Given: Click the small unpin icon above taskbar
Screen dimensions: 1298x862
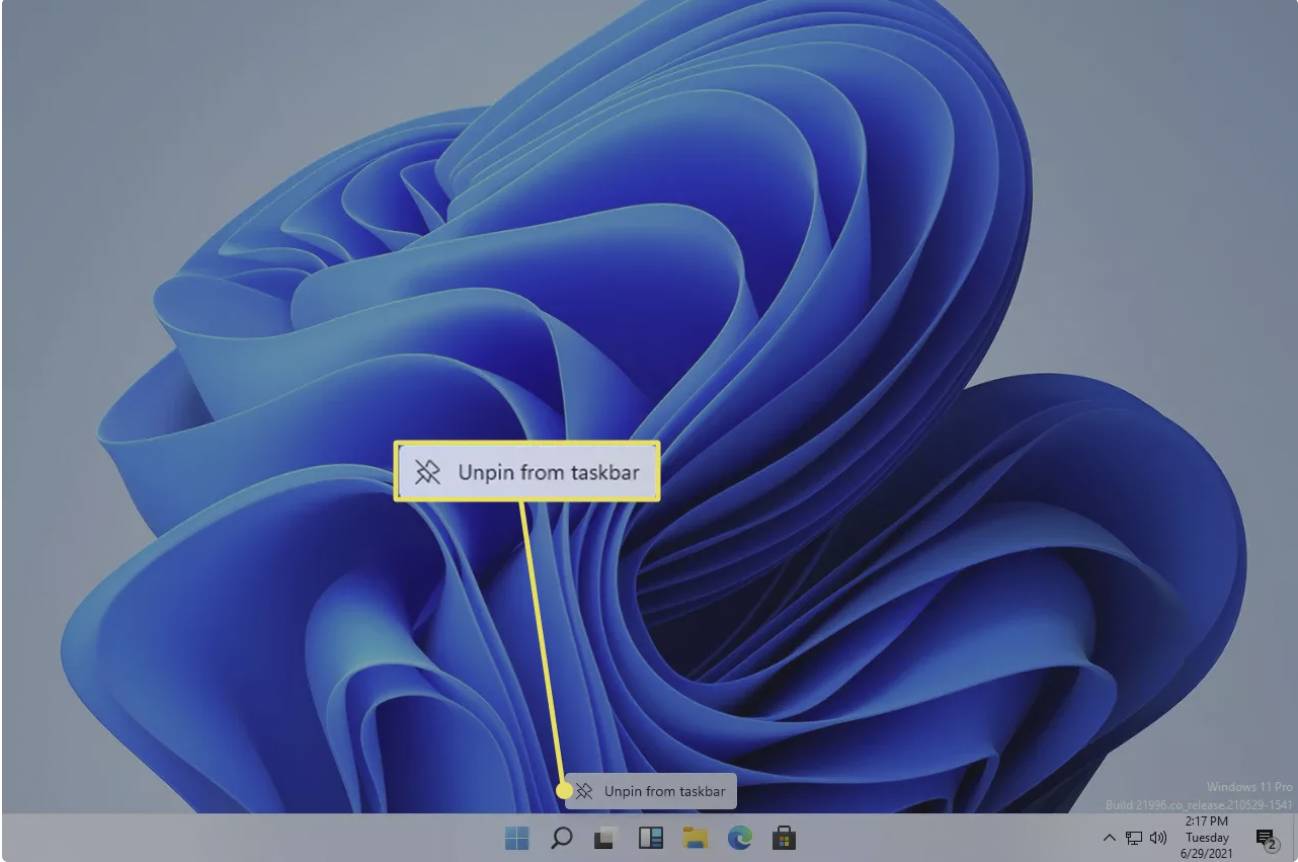Looking at the screenshot, I should click(x=585, y=791).
